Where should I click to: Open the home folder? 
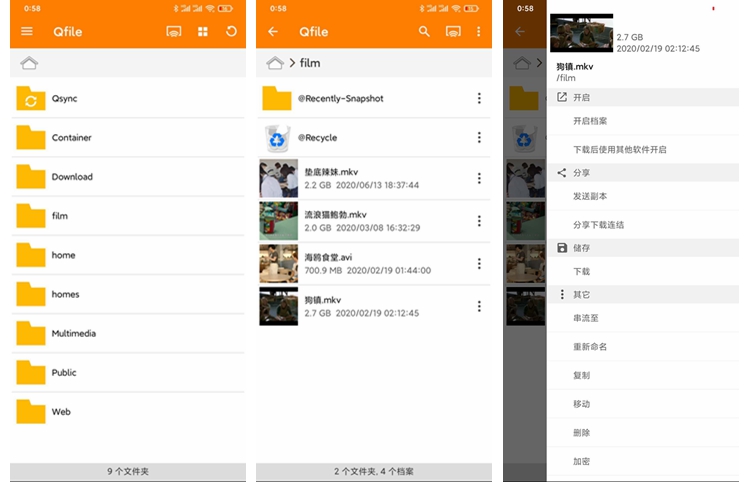point(128,255)
